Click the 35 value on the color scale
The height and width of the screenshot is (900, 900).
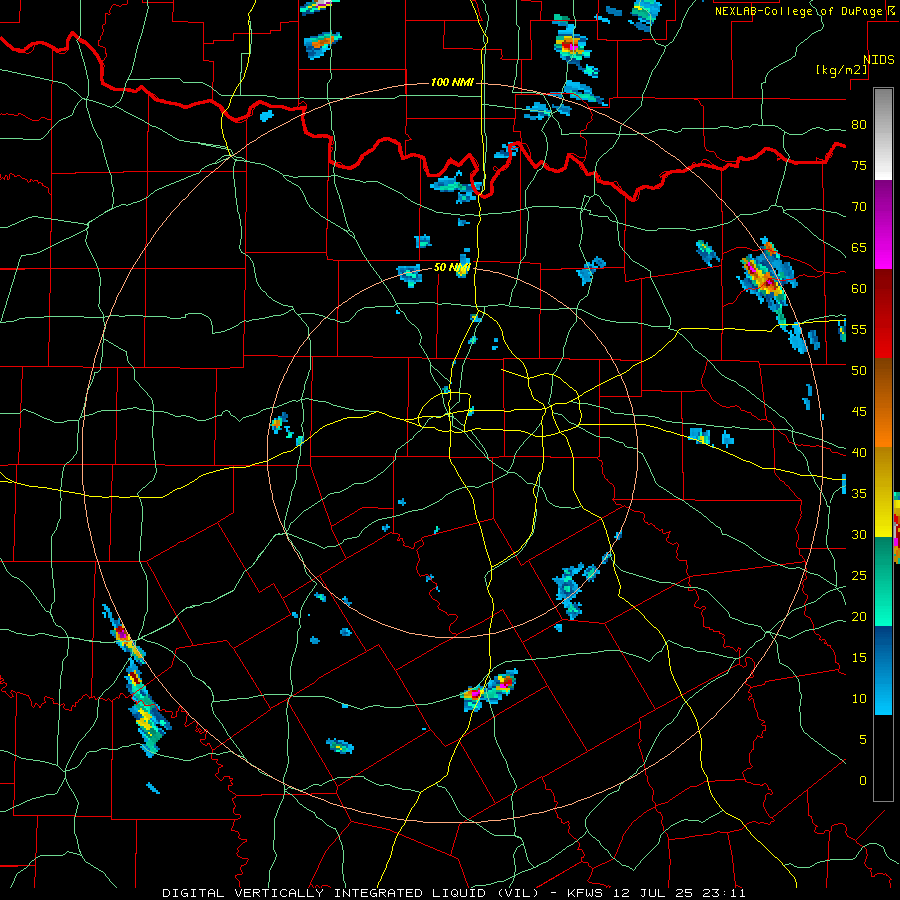859,494
